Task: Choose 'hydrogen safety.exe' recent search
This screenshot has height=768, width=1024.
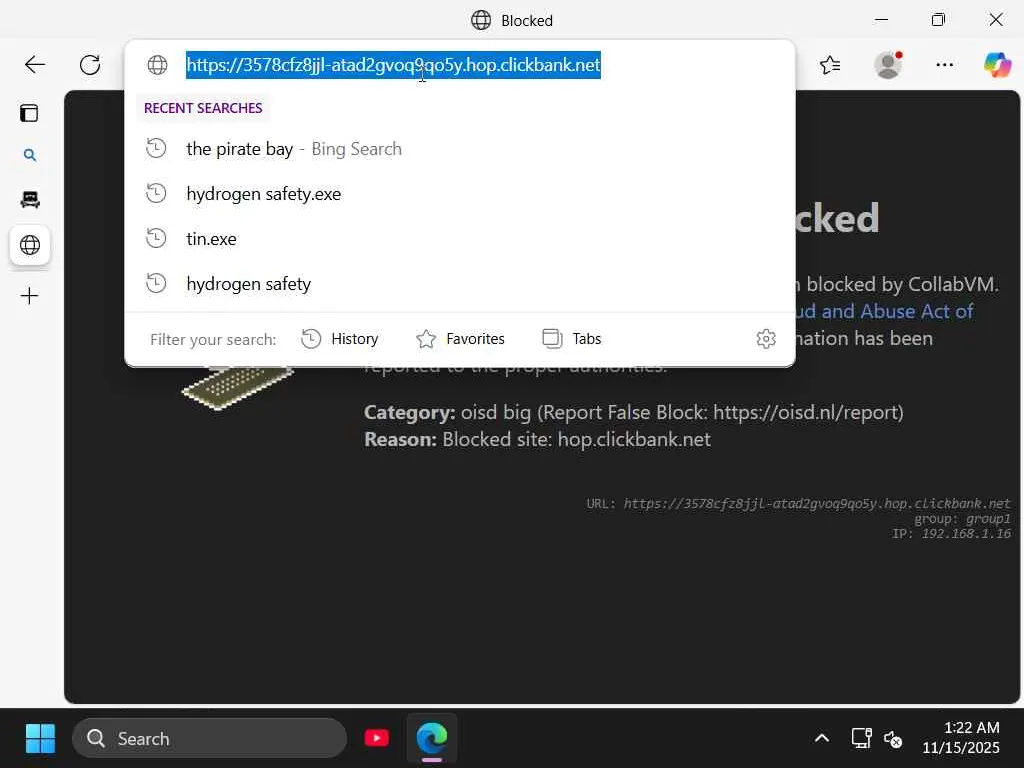Action: click(460, 194)
